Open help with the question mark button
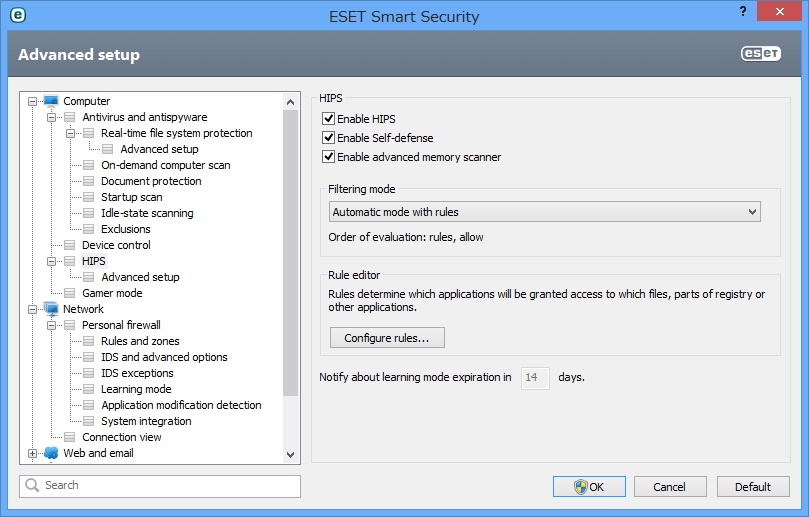This screenshot has width=809, height=517. coord(742,11)
